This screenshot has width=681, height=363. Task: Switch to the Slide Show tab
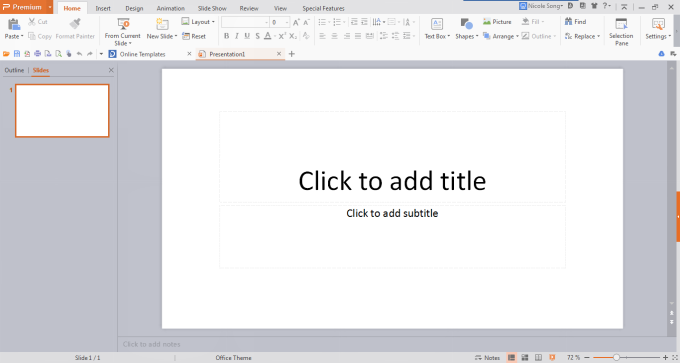coord(212,8)
